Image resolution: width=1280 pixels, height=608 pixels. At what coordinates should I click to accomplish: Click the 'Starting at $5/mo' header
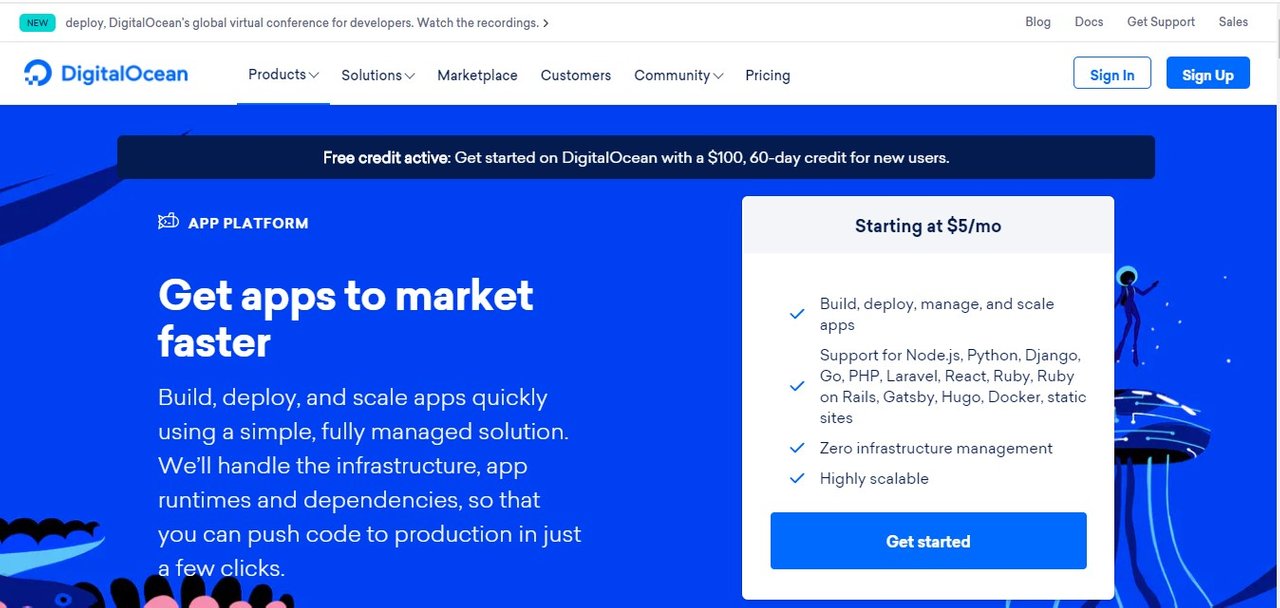(x=928, y=226)
